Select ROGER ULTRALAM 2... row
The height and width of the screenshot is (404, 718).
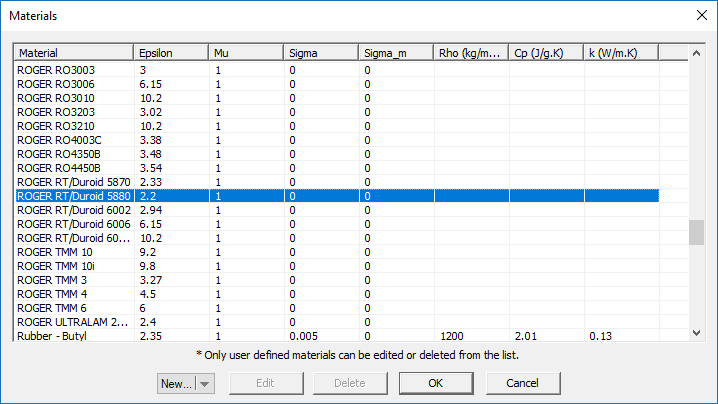[x=337, y=322]
